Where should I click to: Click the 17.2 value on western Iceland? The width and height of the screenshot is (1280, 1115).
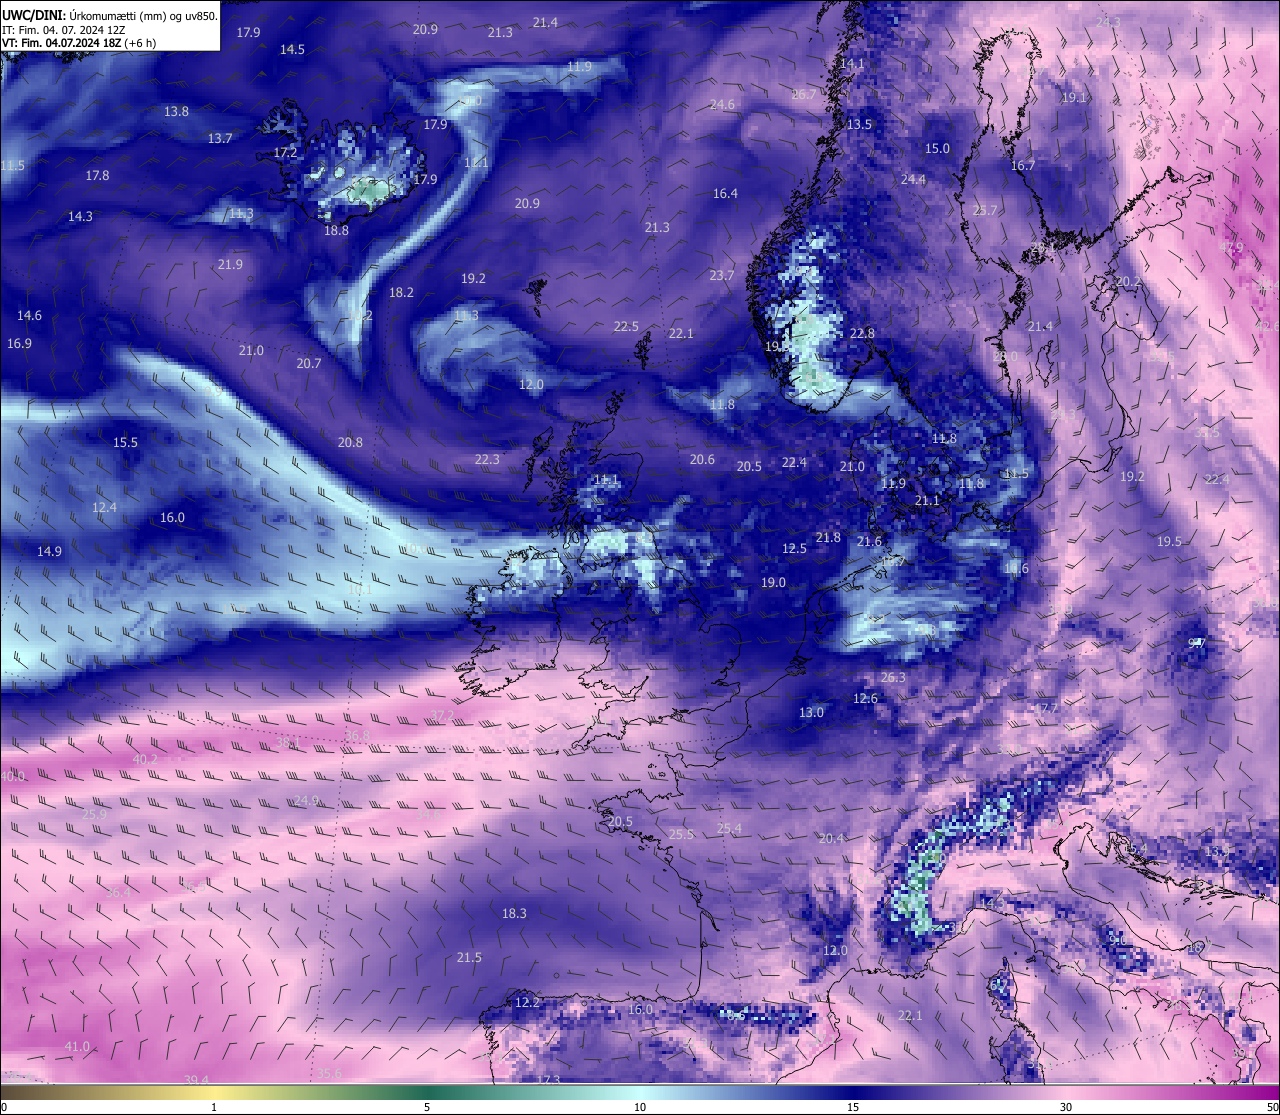[x=285, y=153]
